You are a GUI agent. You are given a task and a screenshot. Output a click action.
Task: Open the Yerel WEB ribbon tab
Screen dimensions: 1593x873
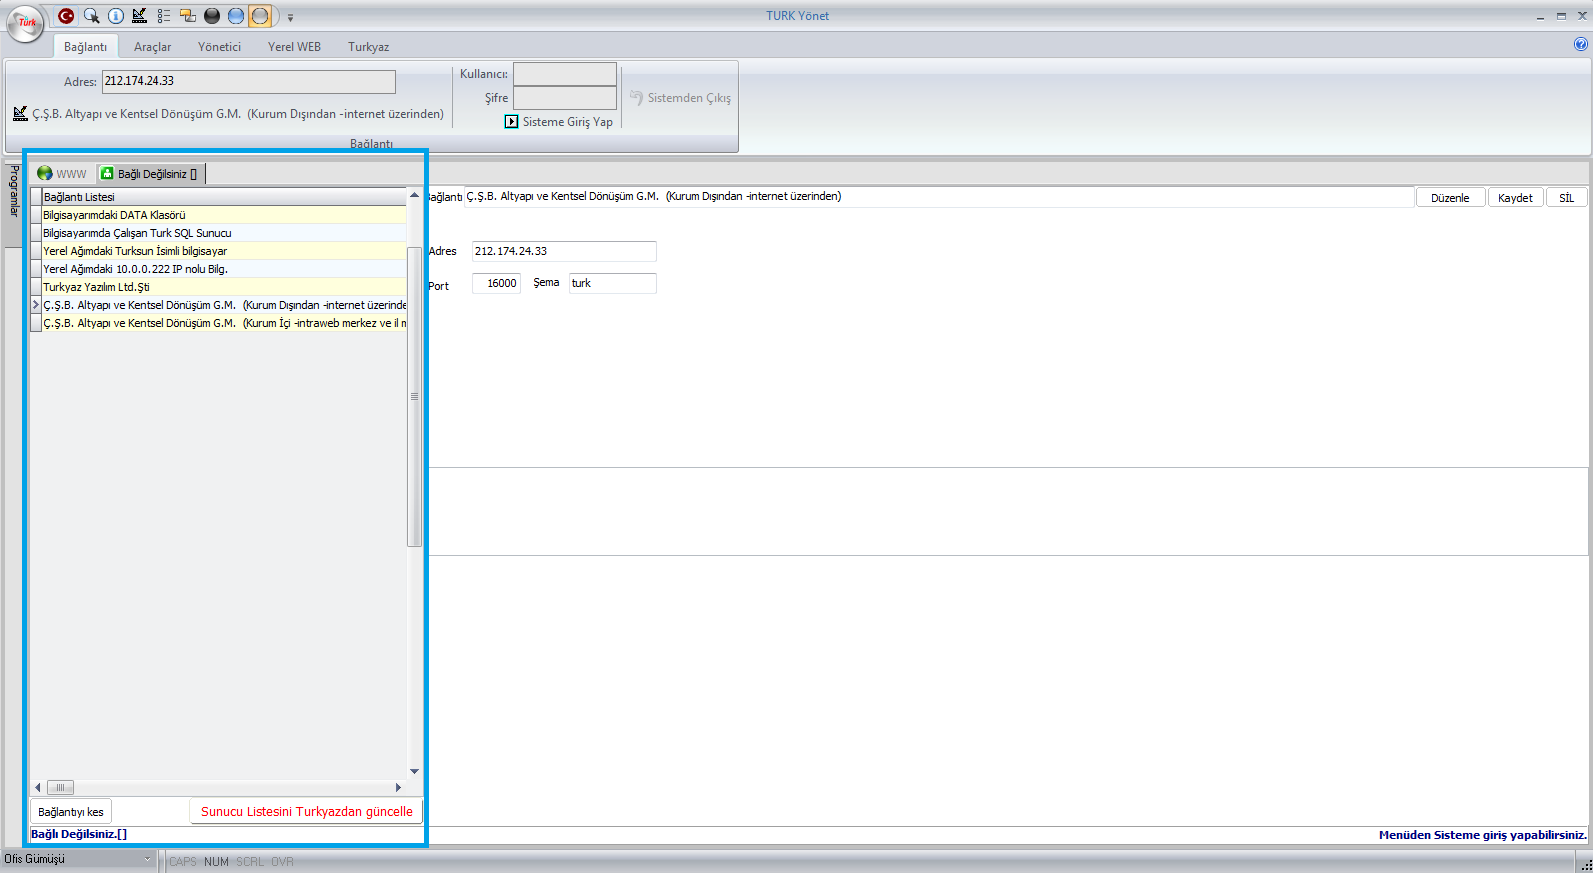click(x=294, y=46)
